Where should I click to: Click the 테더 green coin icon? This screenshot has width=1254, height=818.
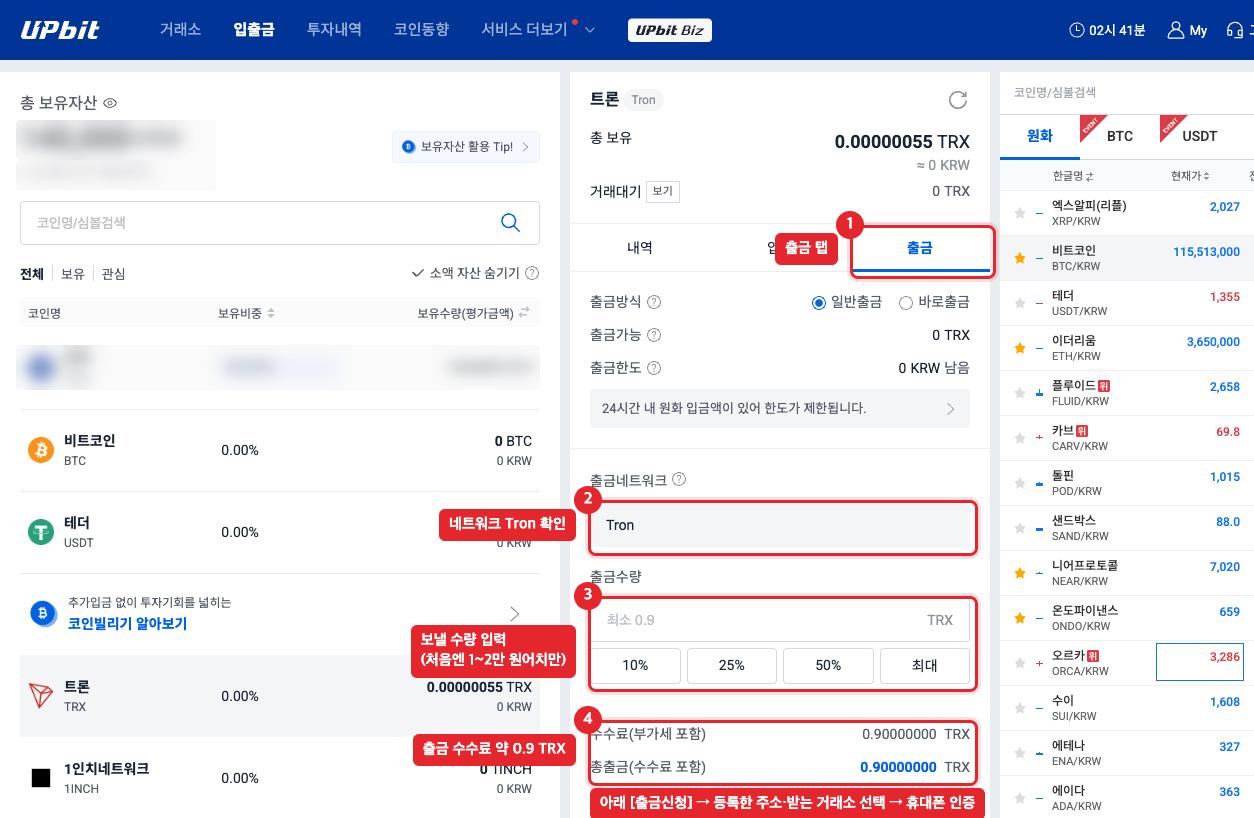click(x=41, y=532)
